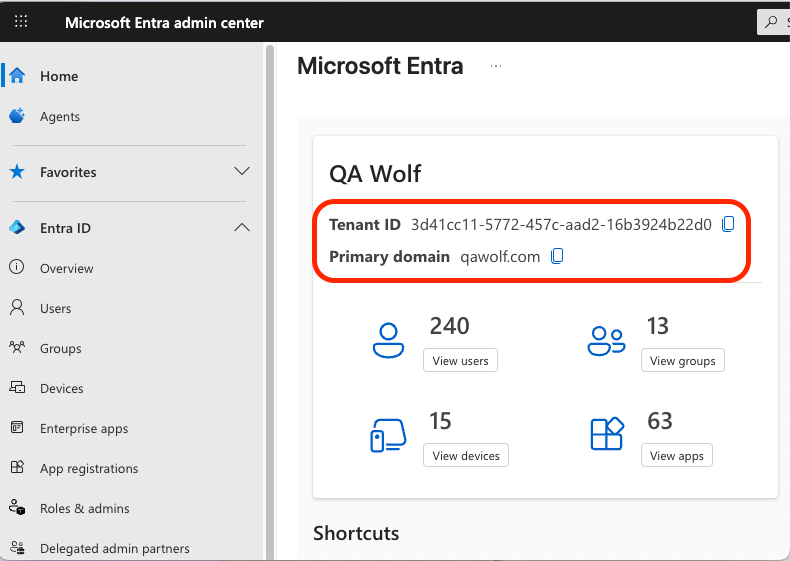Click the large user icon beside 240
Viewport: 790px width, 561px height.
tap(388, 341)
